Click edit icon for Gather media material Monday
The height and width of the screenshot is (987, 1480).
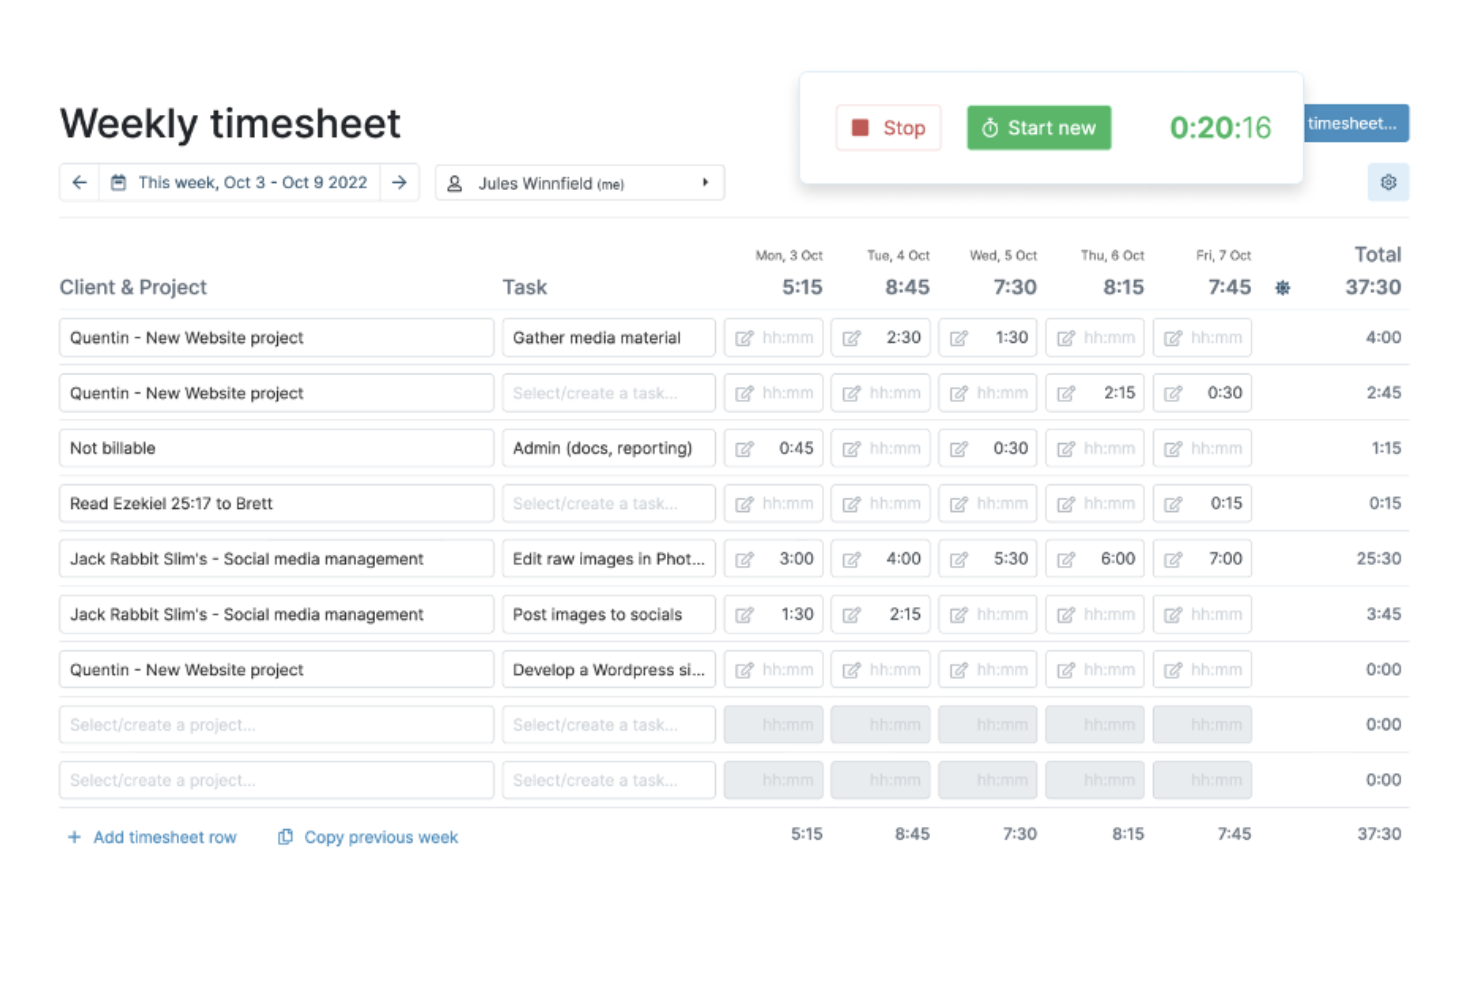click(x=744, y=338)
